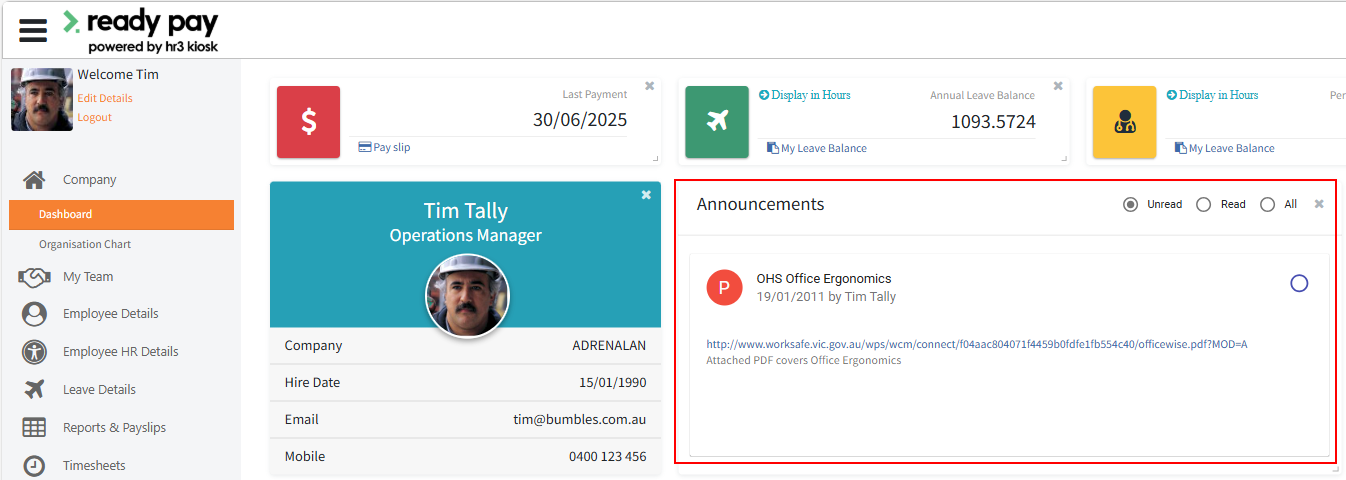Click the yellow doctor personal leave icon
1346x480 pixels.
1124,122
